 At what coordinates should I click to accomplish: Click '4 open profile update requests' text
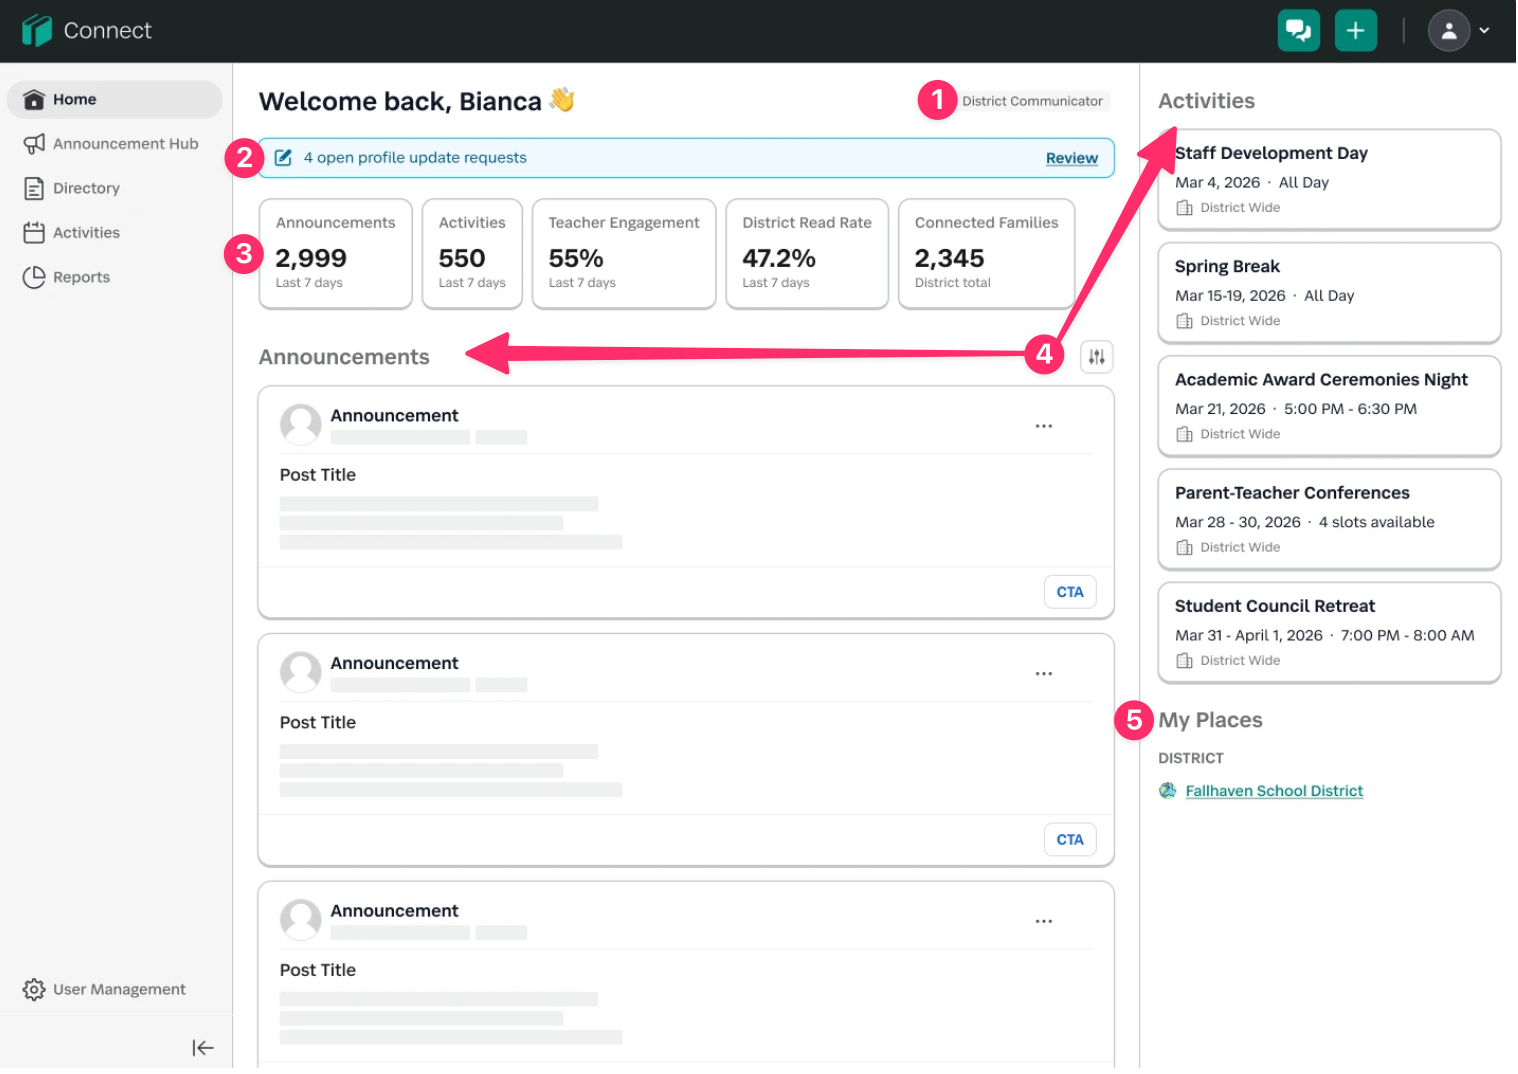point(415,158)
